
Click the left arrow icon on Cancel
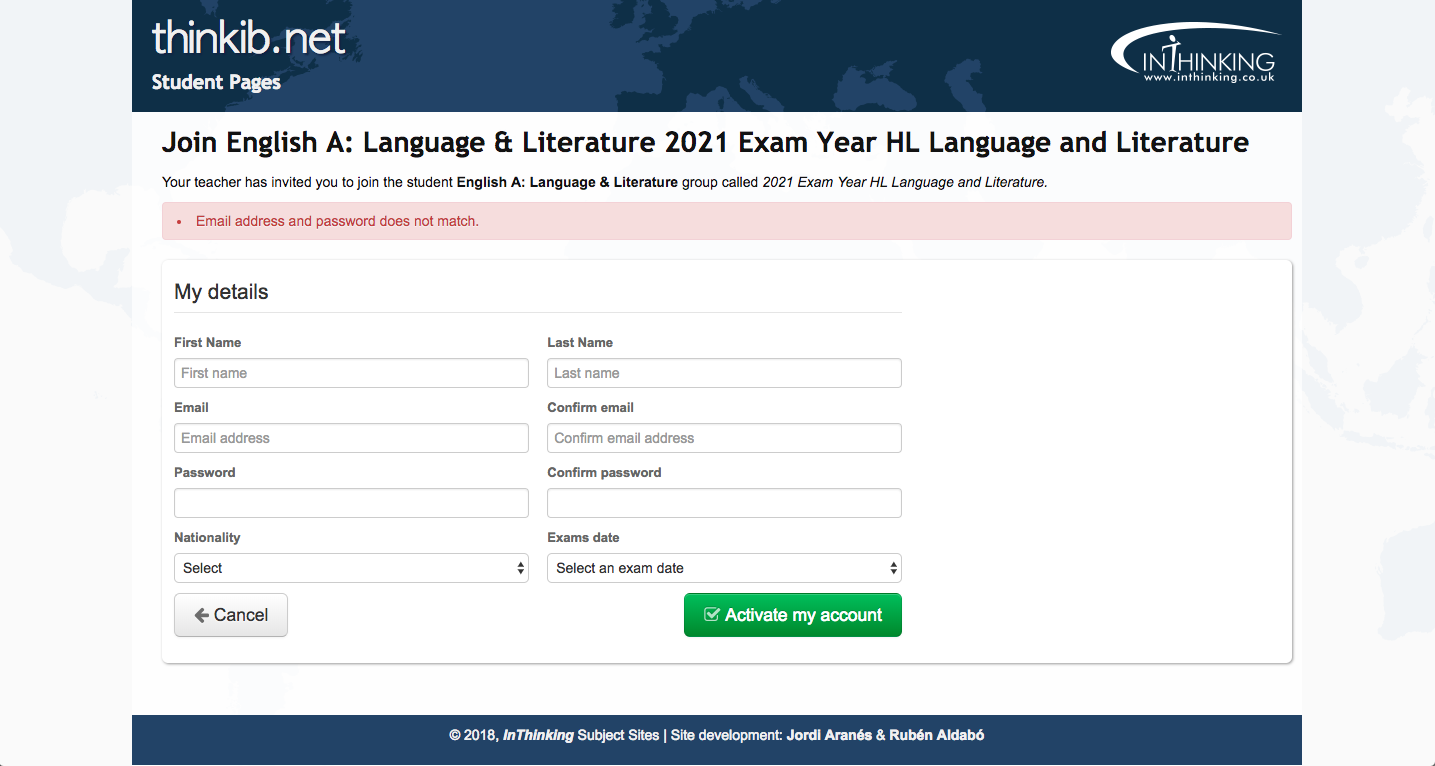coord(201,615)
